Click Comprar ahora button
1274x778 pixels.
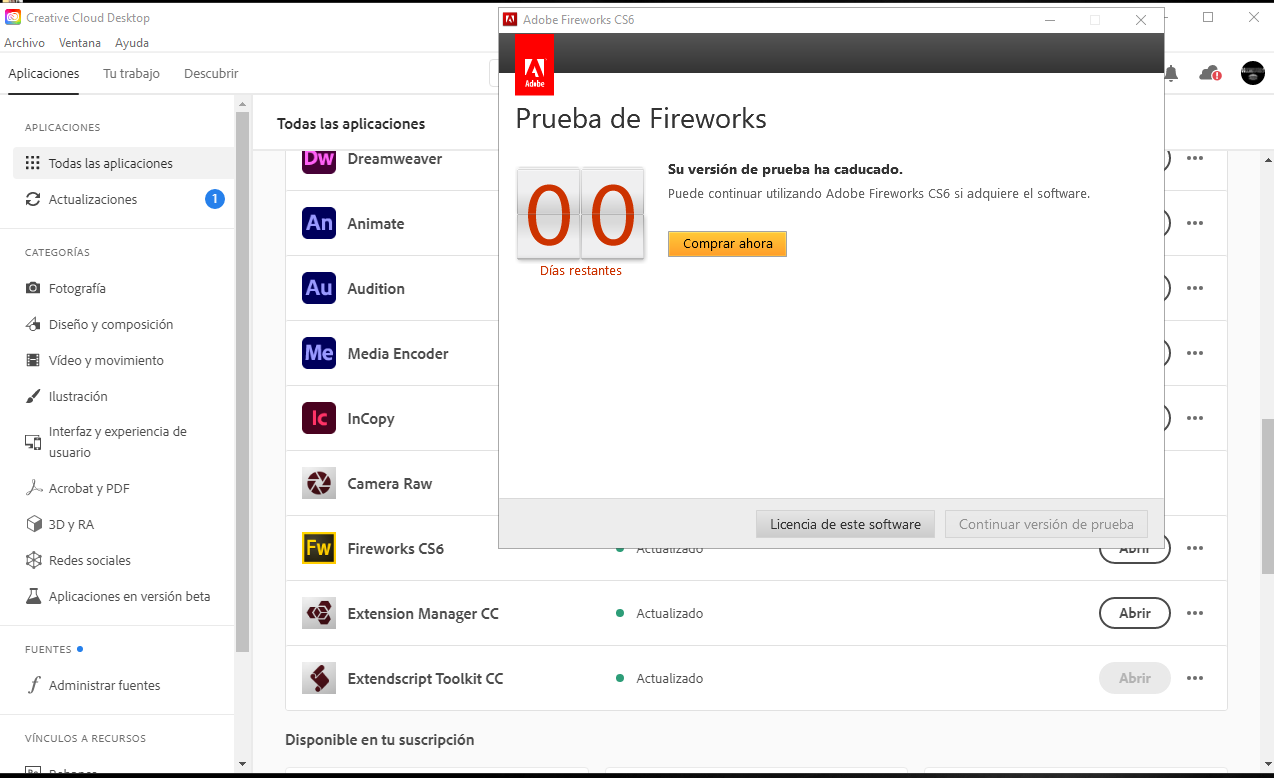727,244
